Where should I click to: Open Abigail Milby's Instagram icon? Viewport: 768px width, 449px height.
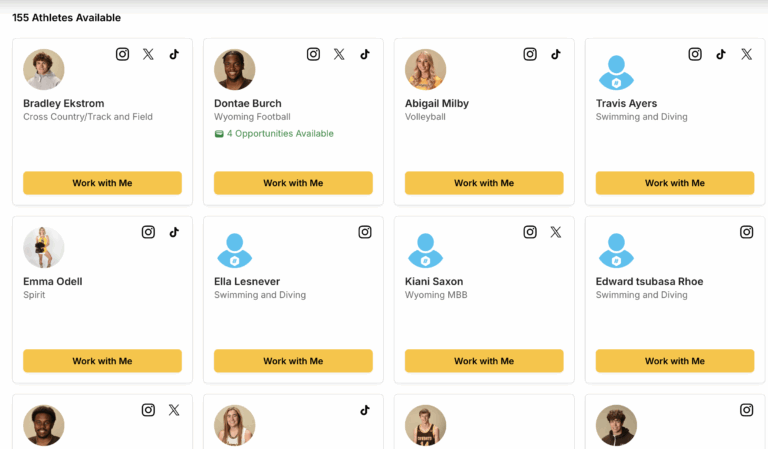(x=530, y=54)
